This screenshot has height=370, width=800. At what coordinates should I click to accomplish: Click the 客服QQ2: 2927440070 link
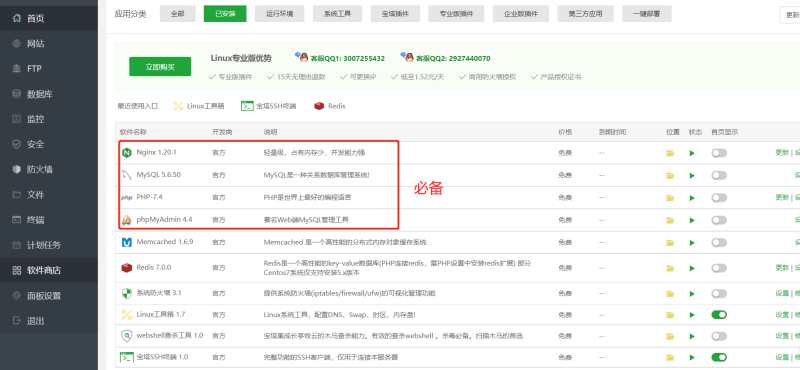[445, 58]
